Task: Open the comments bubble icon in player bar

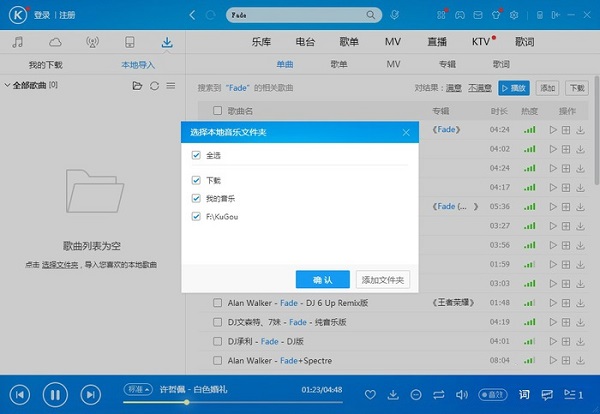Action: [x=547, y=394]
